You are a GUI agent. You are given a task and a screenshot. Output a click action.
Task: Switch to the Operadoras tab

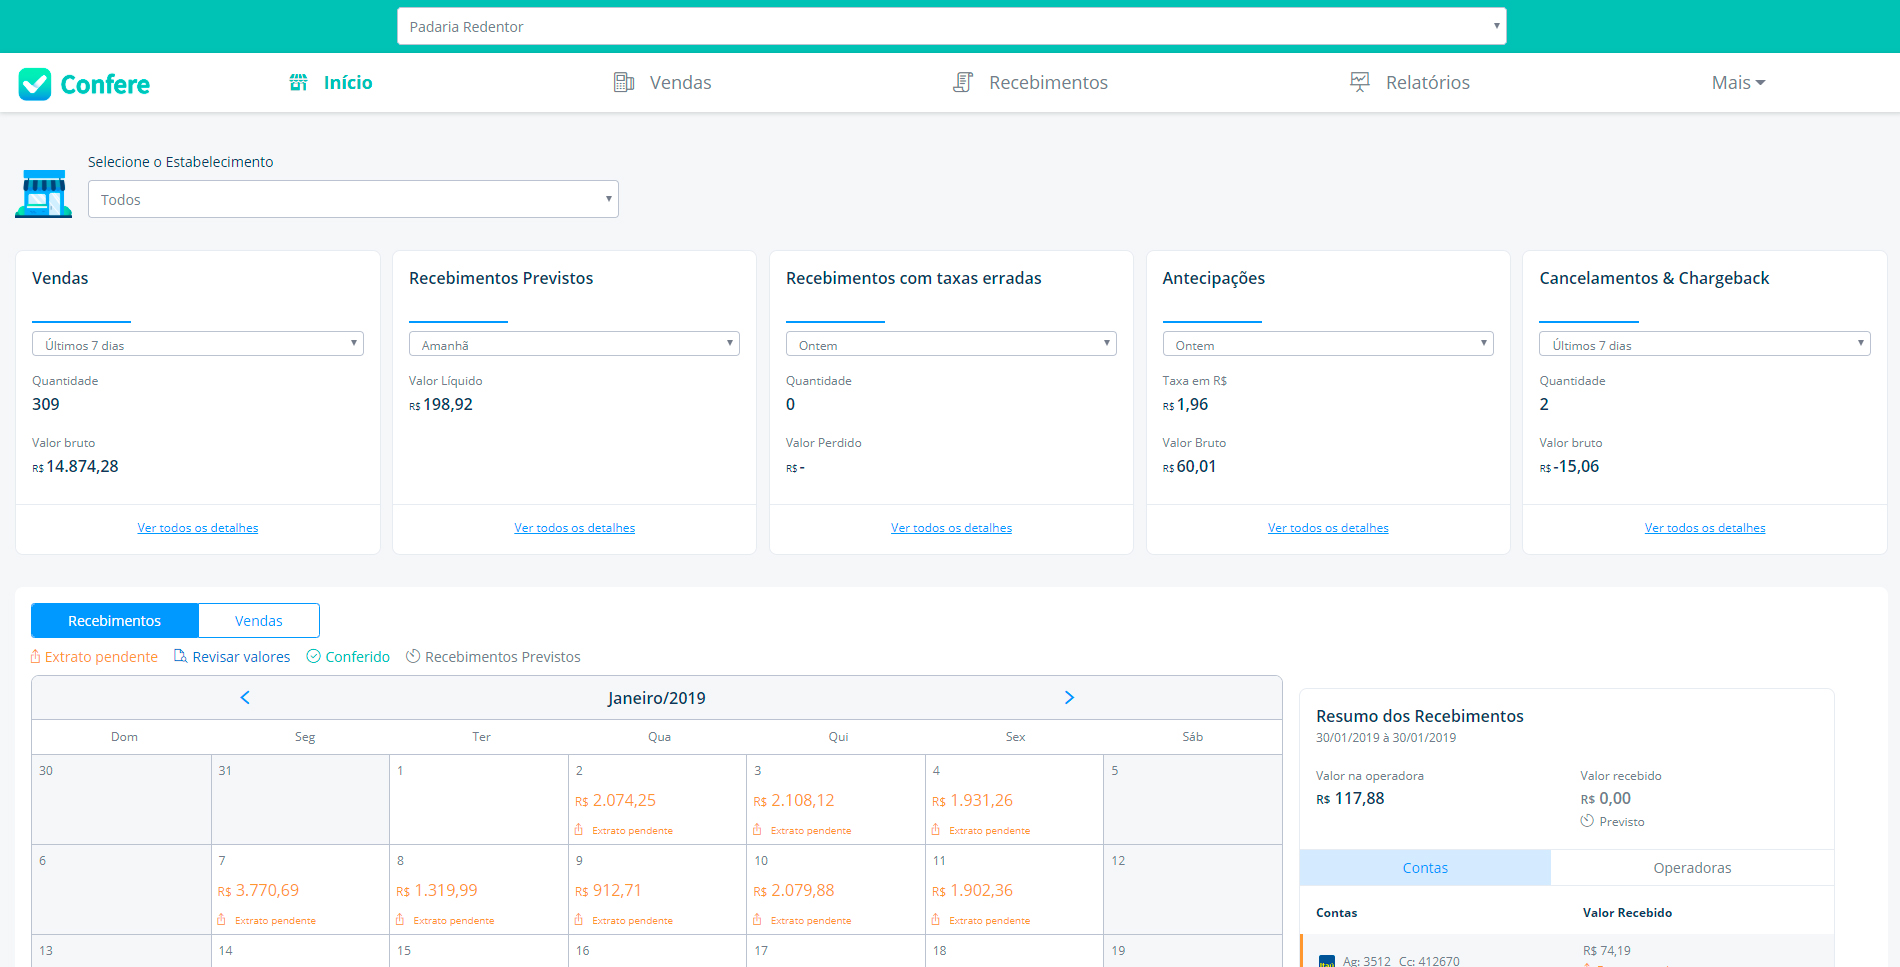click(1692, 868)
